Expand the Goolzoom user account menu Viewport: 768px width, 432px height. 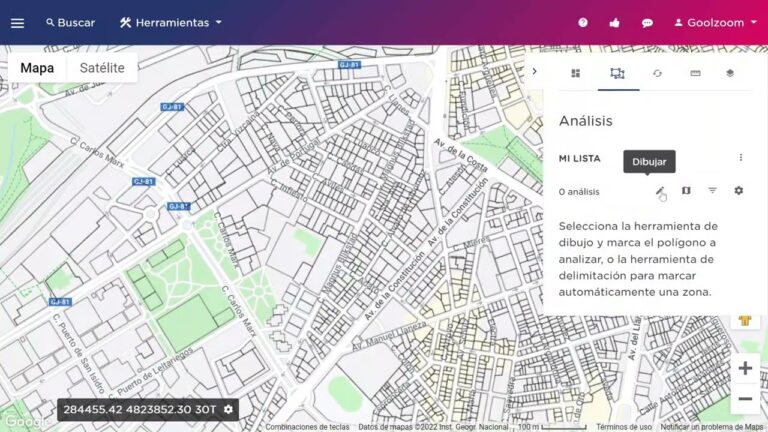pyautogui.click(x=716, y=23)
